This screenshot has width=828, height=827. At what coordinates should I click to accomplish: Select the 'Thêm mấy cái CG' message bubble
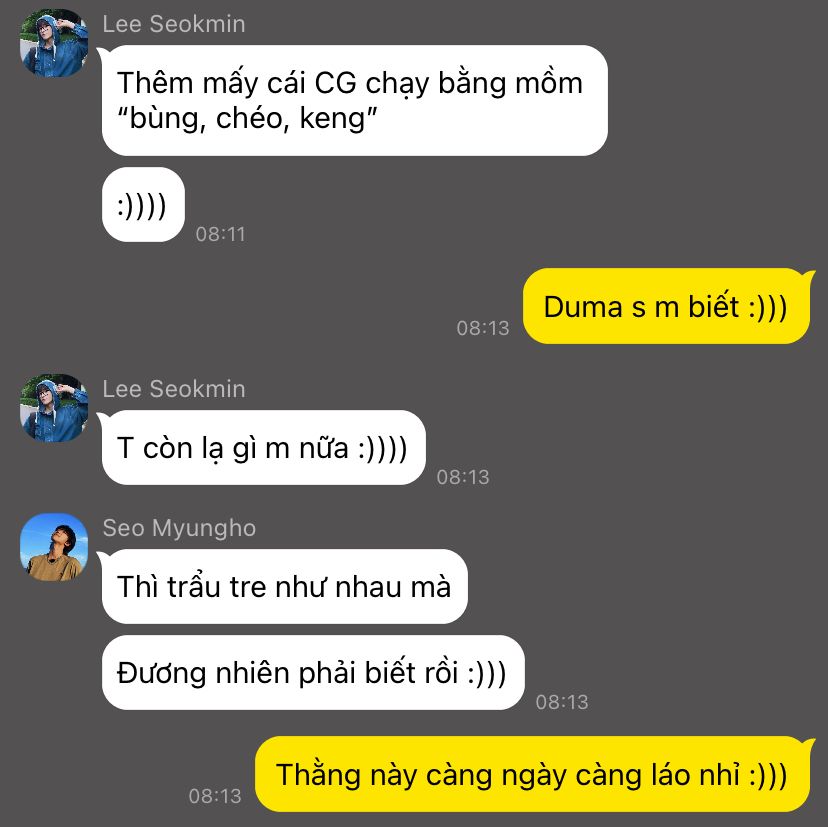[355, 100]
